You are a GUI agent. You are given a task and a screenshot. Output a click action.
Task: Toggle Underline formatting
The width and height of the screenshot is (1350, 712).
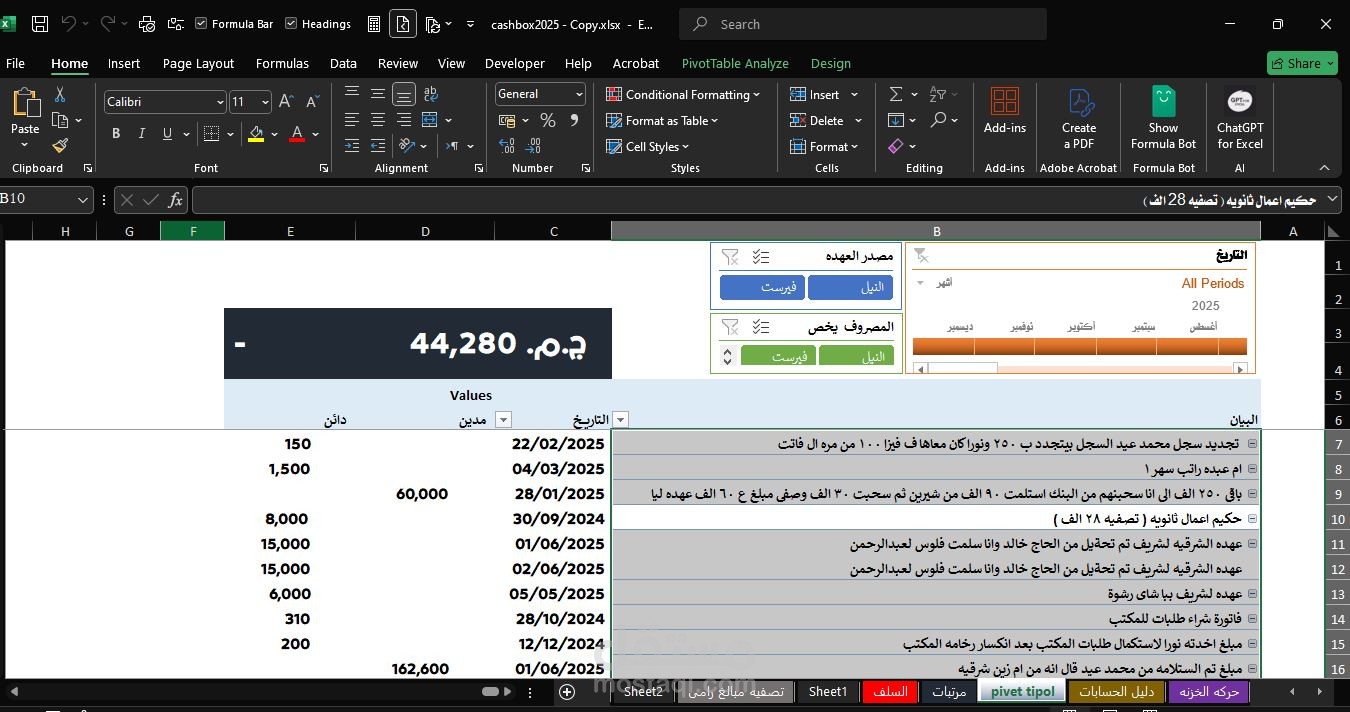[x=167, y=133]
